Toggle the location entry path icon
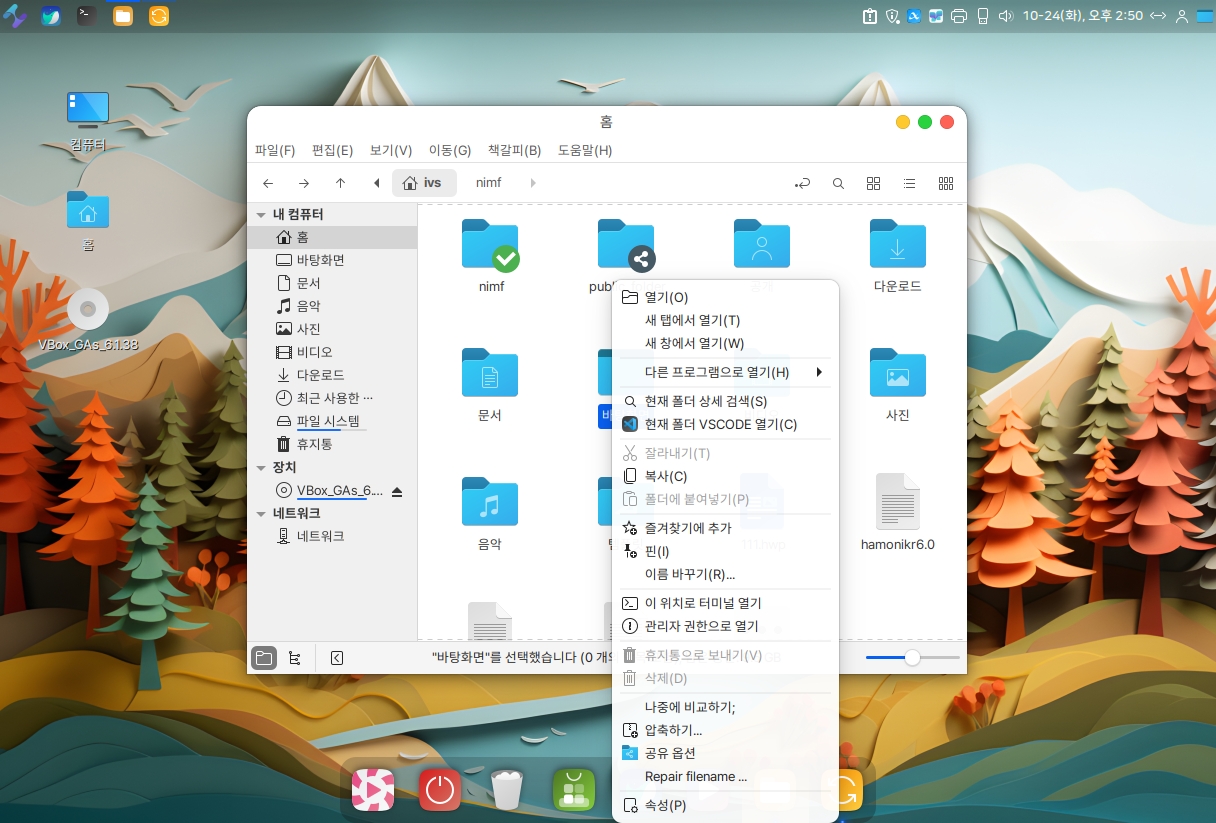Viewport: 1216px width, 823px height. pos(802,184)
